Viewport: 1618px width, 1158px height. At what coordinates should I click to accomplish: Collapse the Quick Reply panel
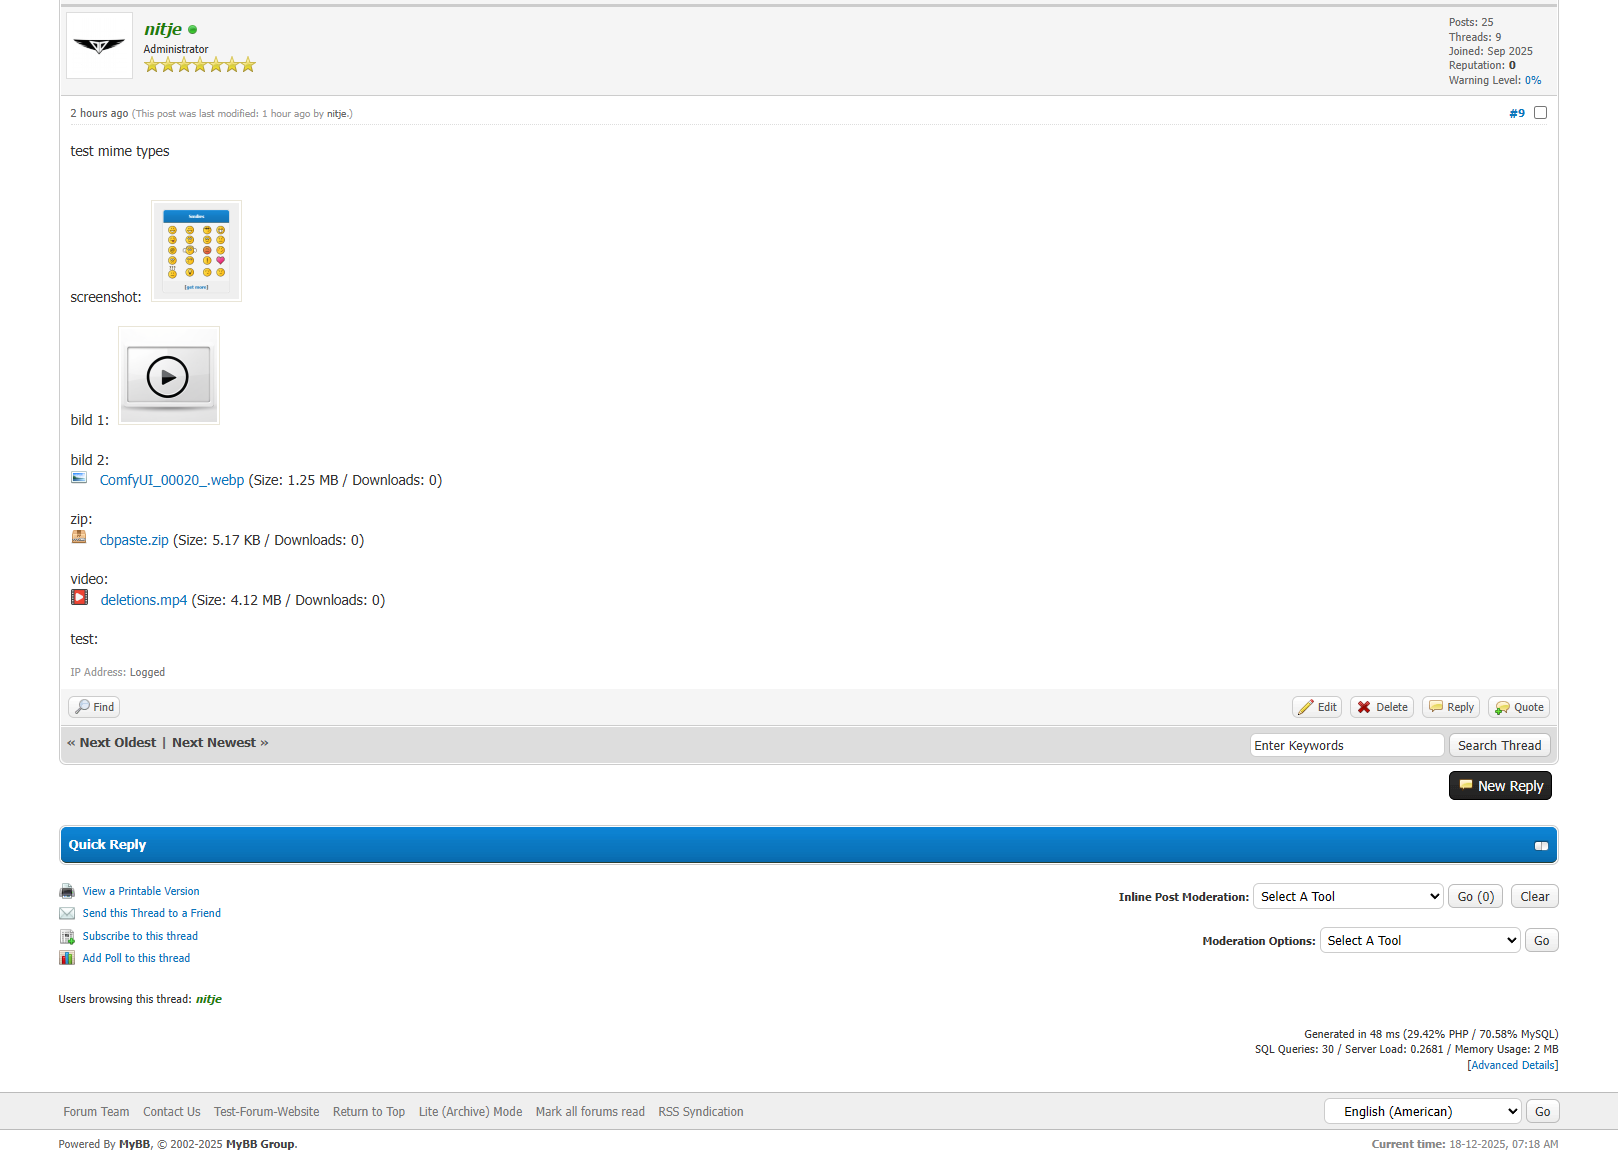pos(1541,846)
